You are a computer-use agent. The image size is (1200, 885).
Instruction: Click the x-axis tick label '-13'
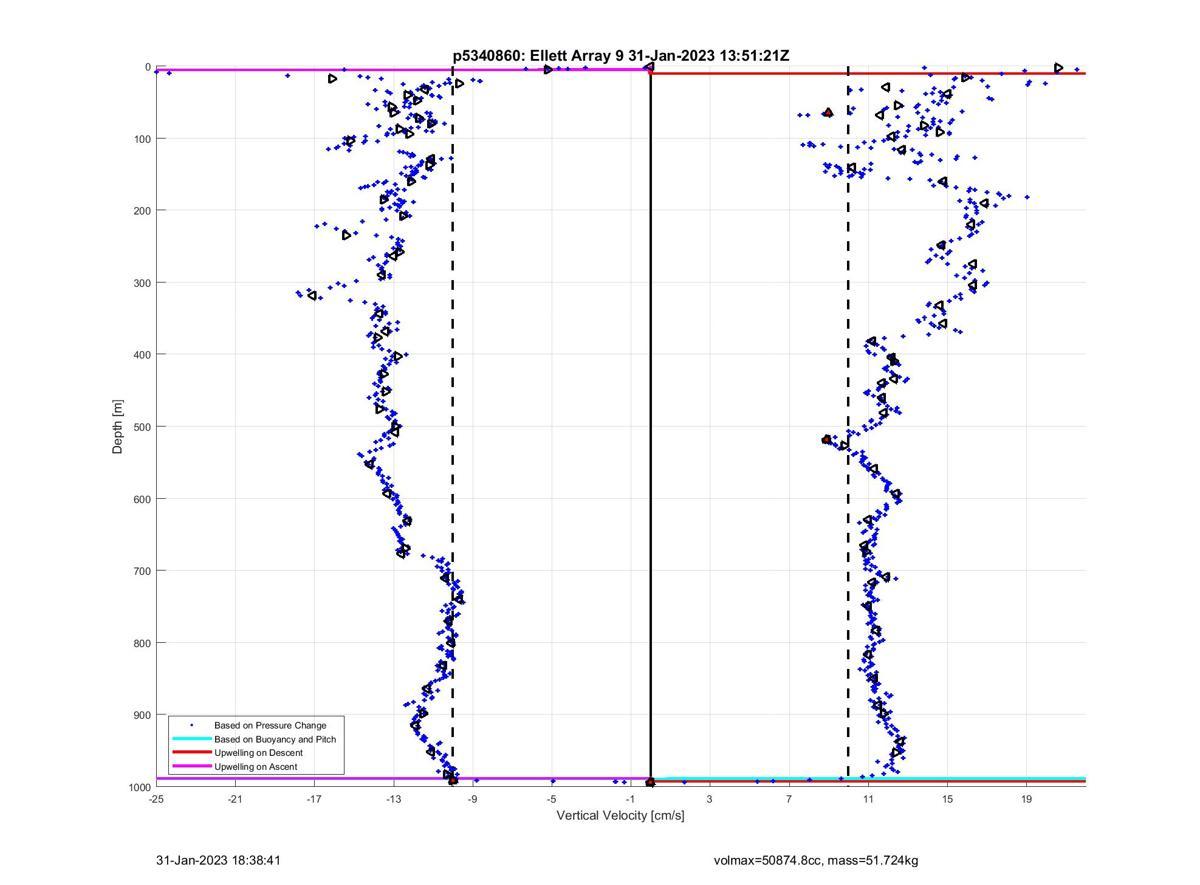click(393, 799)
